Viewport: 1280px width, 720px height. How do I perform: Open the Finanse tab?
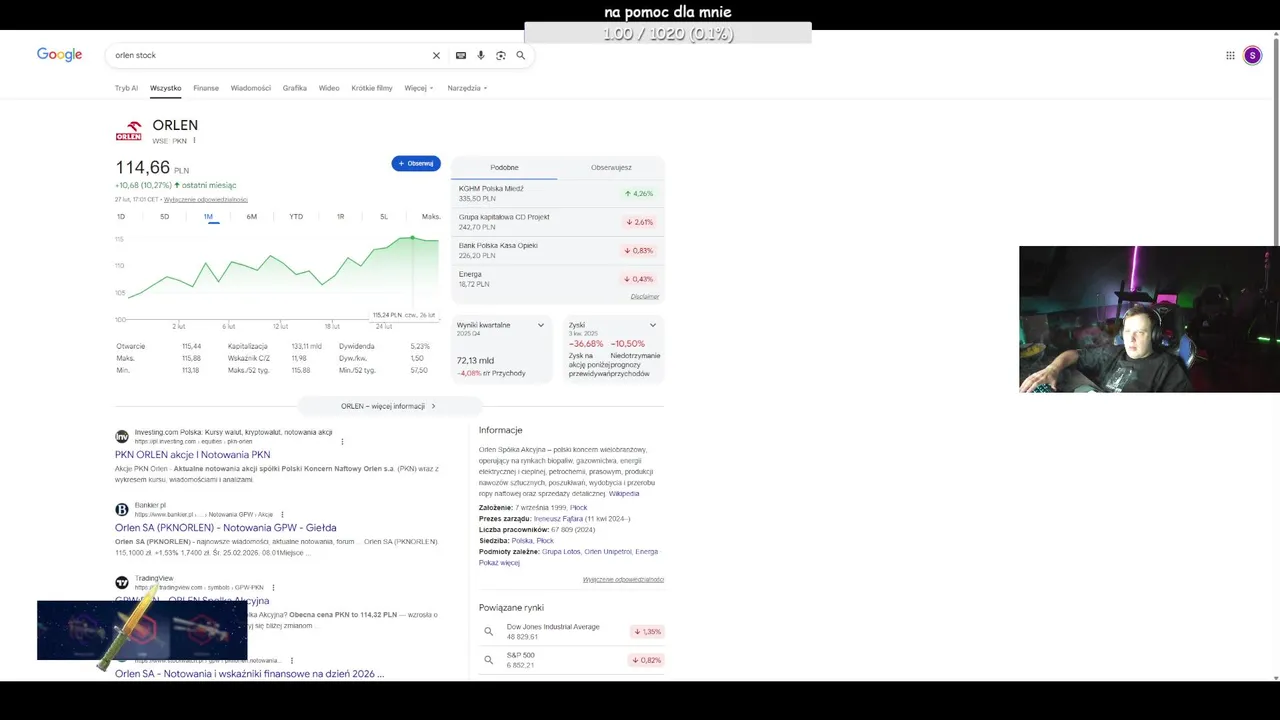(x=206, y=88)
